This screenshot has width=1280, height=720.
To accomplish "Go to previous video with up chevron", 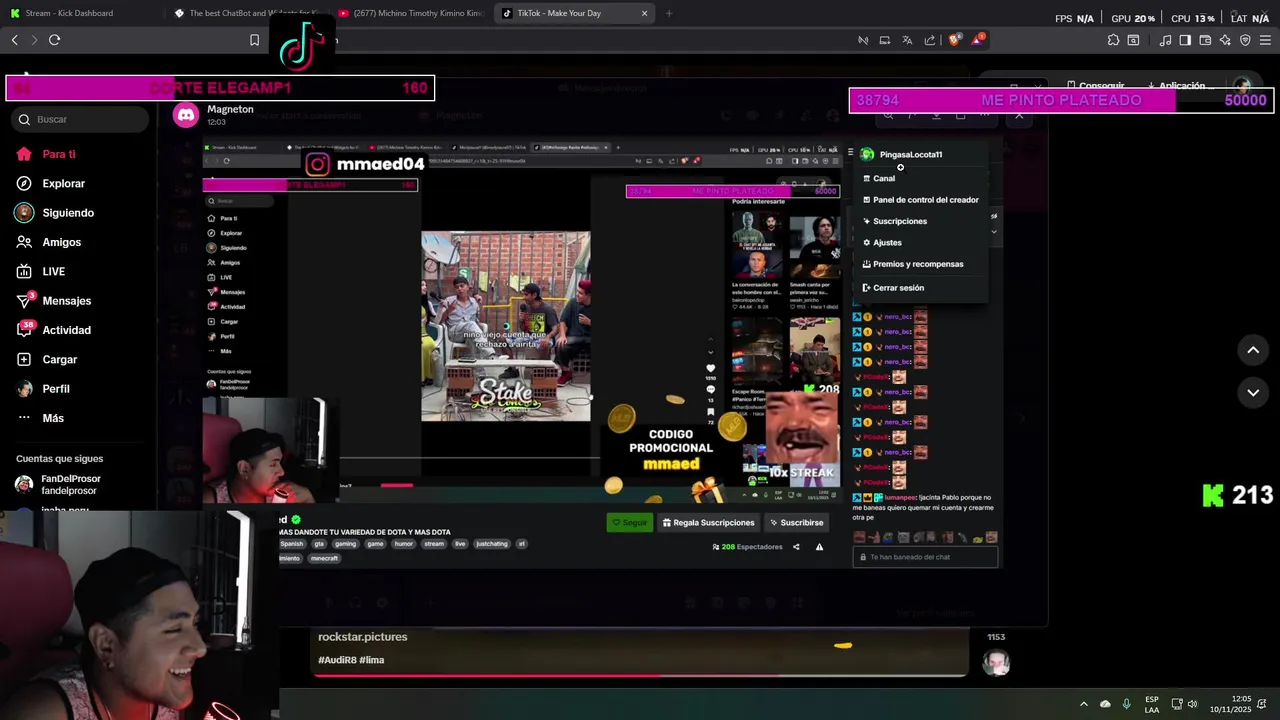I will (1253, 350).
